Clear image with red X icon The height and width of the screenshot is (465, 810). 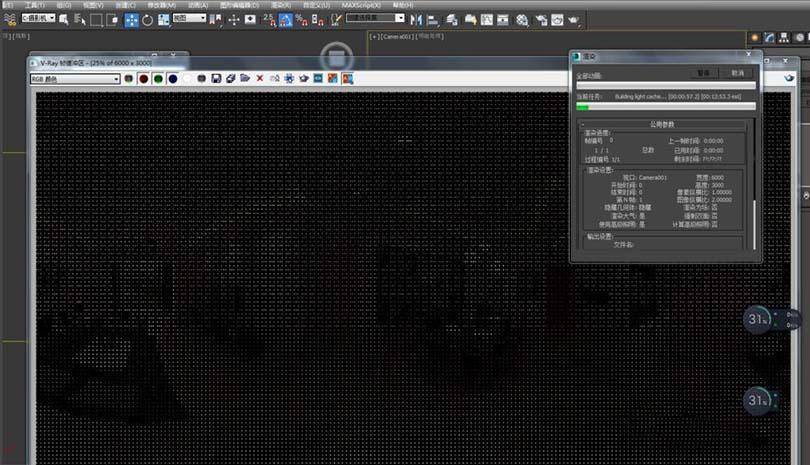point(260,79)
